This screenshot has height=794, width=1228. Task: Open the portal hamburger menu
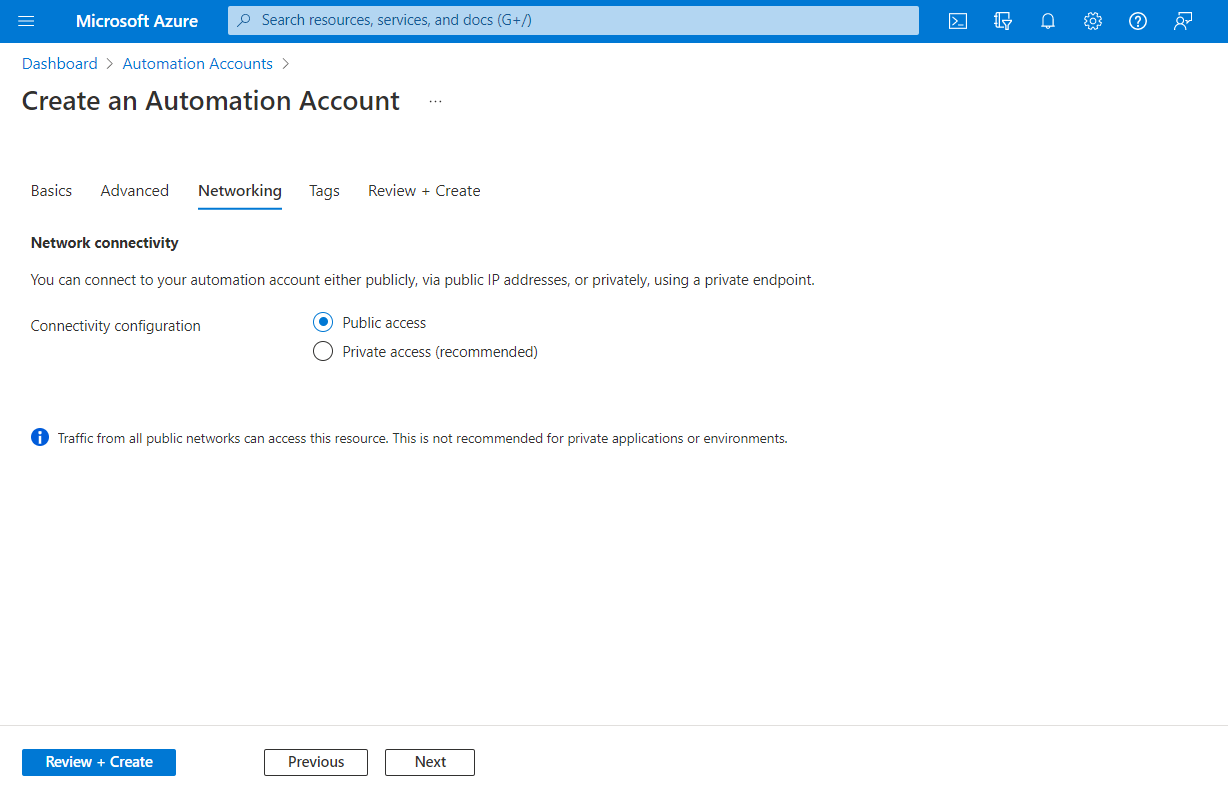(x=26, y=21)
